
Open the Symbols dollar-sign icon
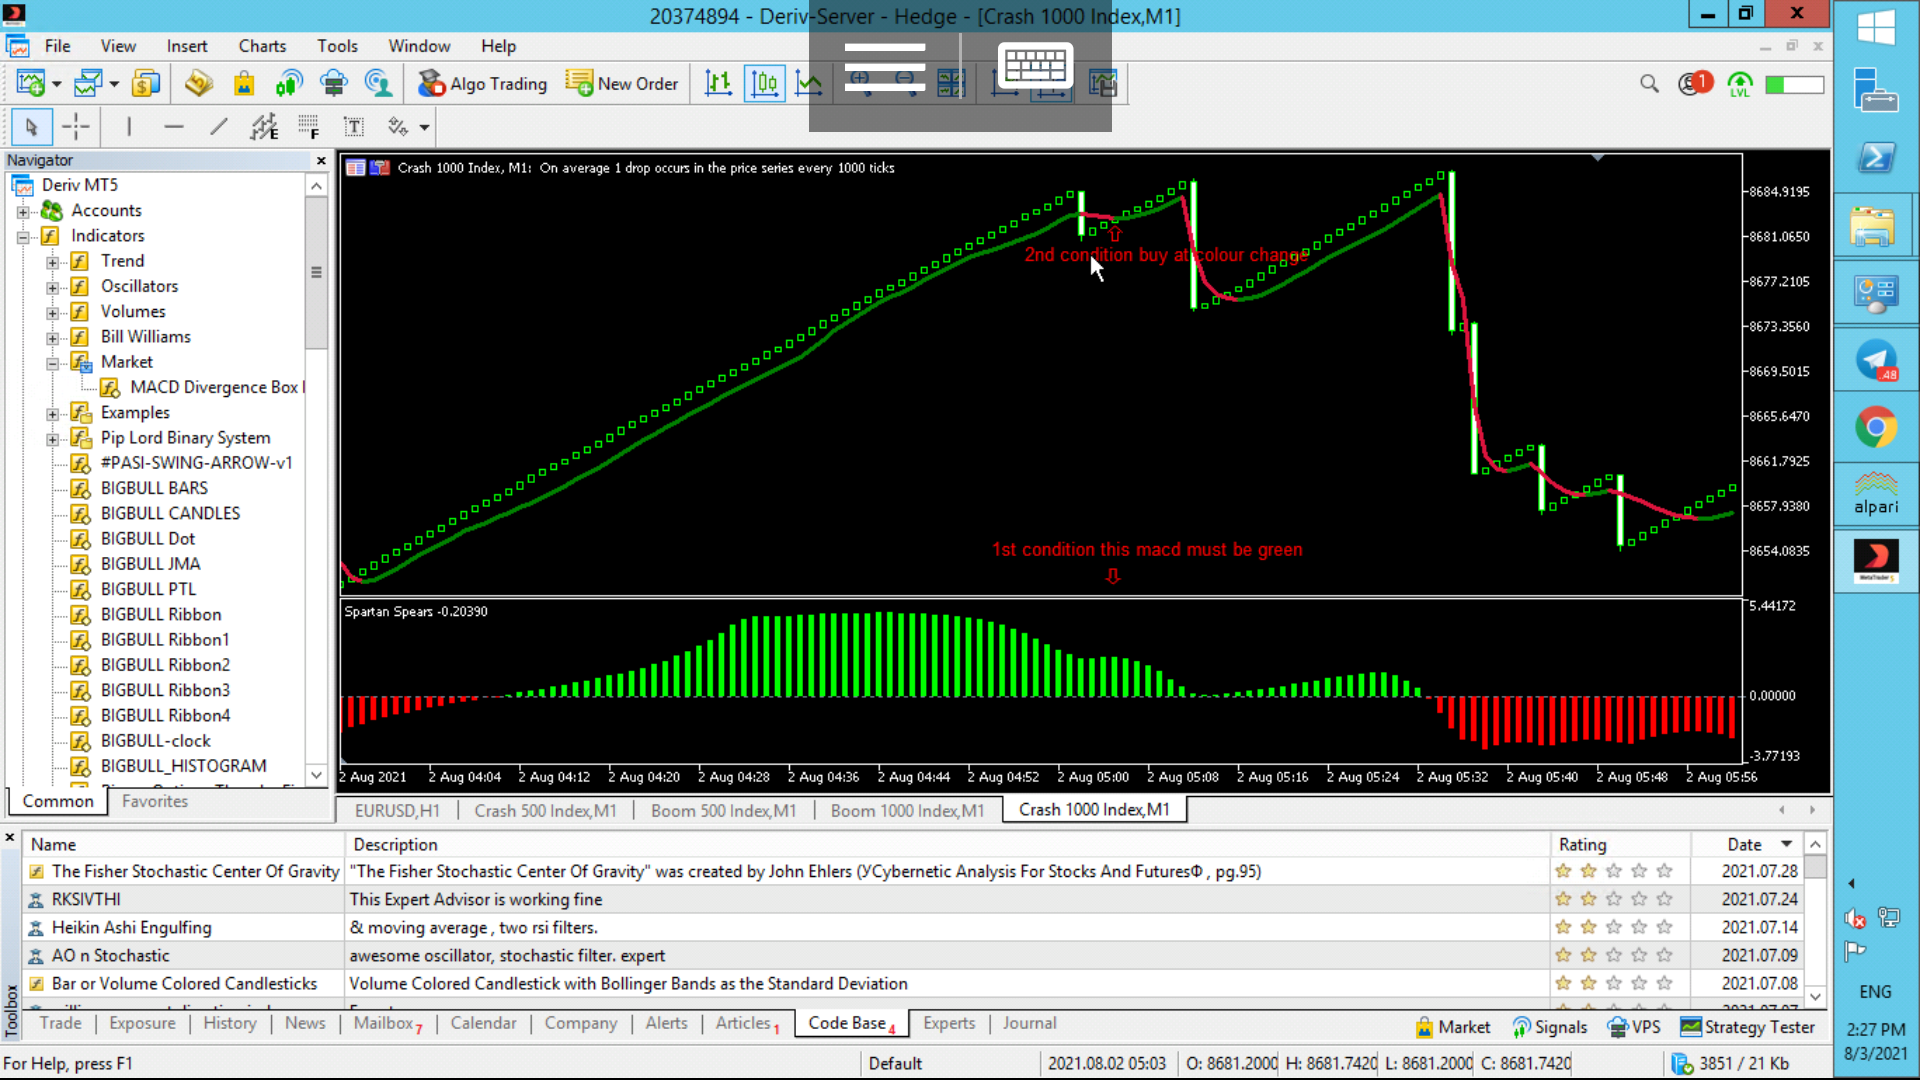[146, 84]
